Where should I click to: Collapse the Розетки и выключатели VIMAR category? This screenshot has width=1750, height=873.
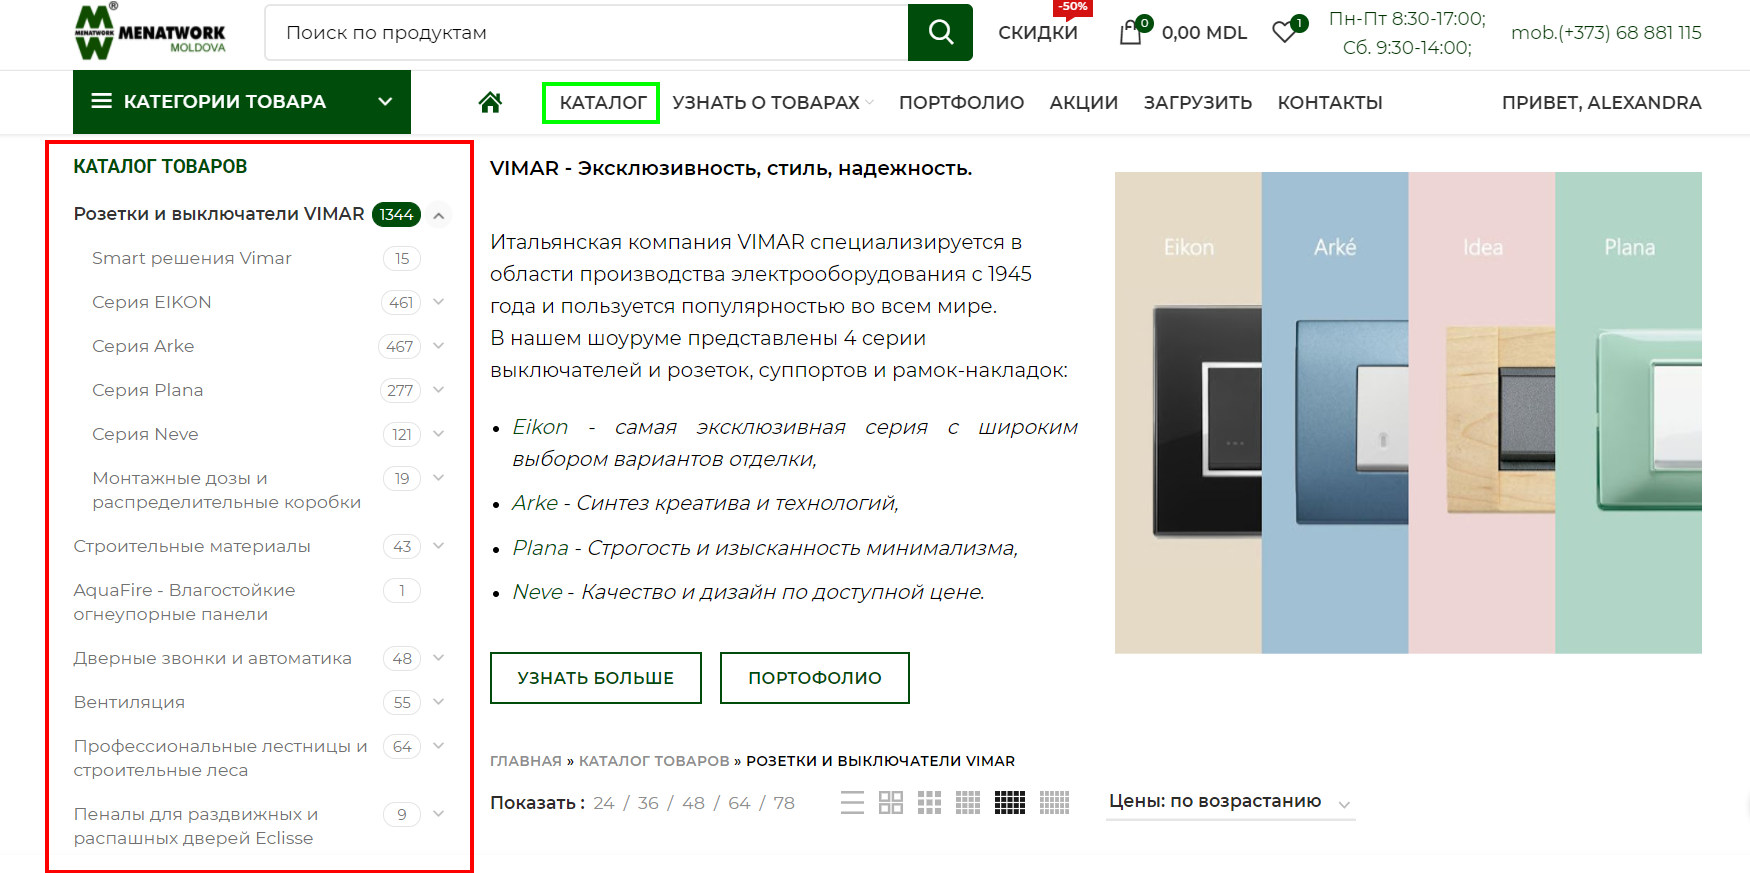tap(439, 215)
